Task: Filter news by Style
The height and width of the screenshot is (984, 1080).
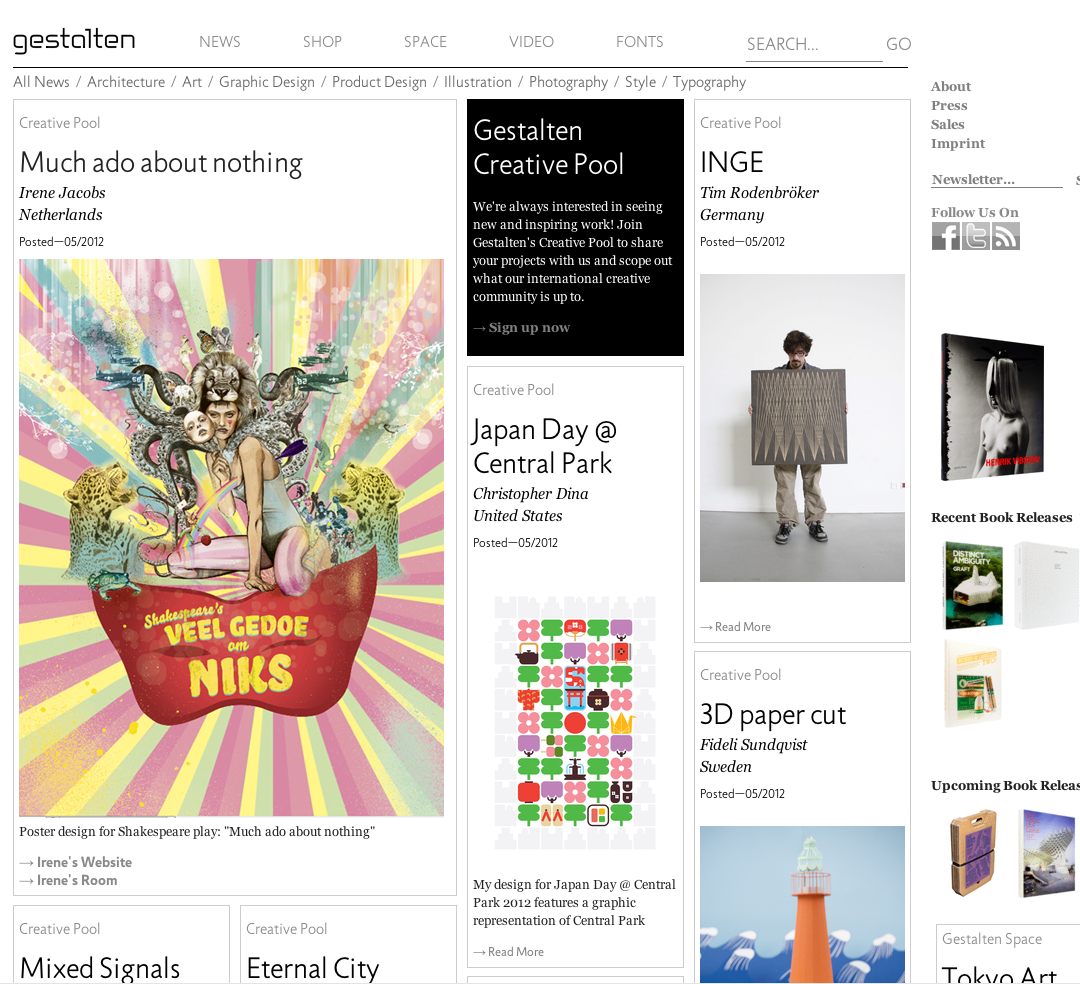Action: pos(641,82)
